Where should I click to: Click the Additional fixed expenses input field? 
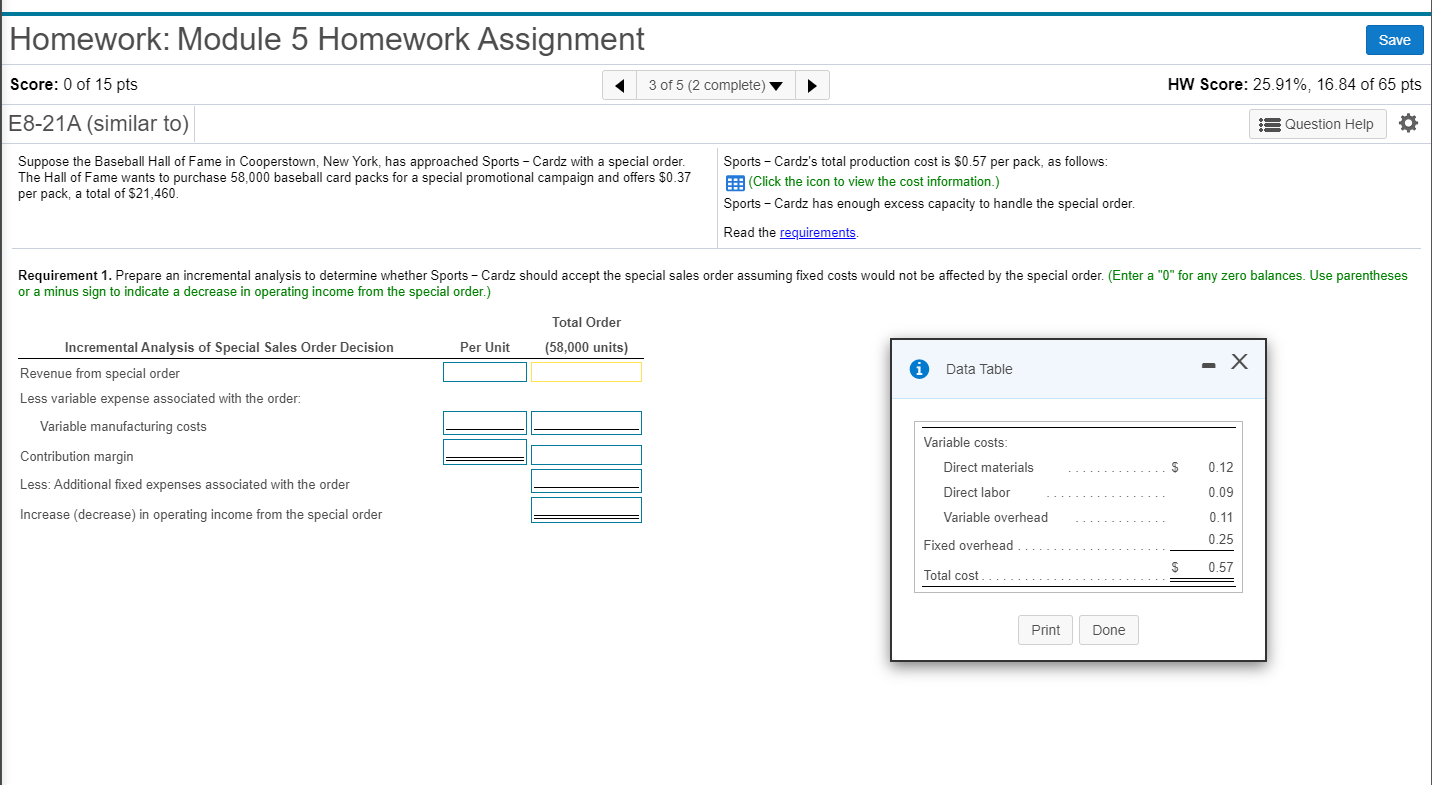[x=586, y=480]
